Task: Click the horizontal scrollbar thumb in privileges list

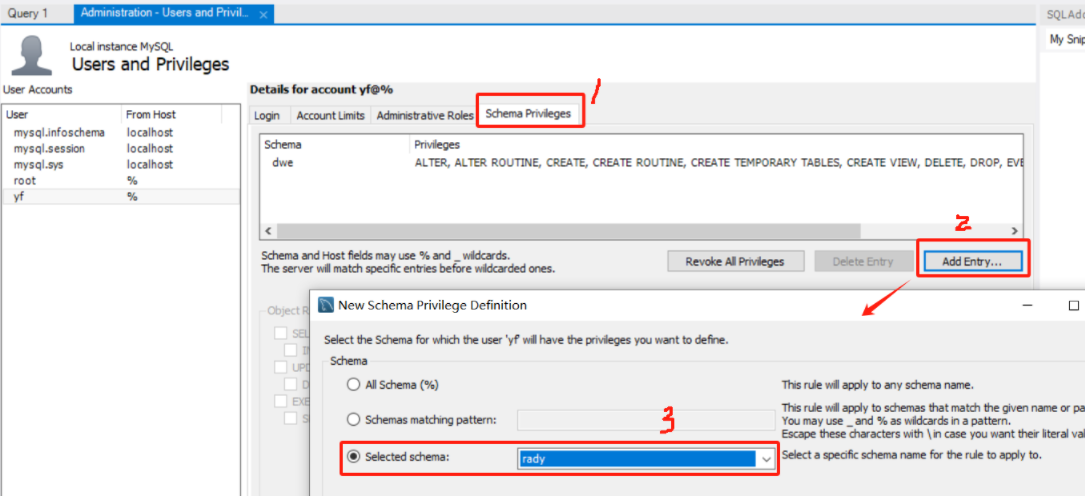Action: pyautogui.click(x=568, y=231)
